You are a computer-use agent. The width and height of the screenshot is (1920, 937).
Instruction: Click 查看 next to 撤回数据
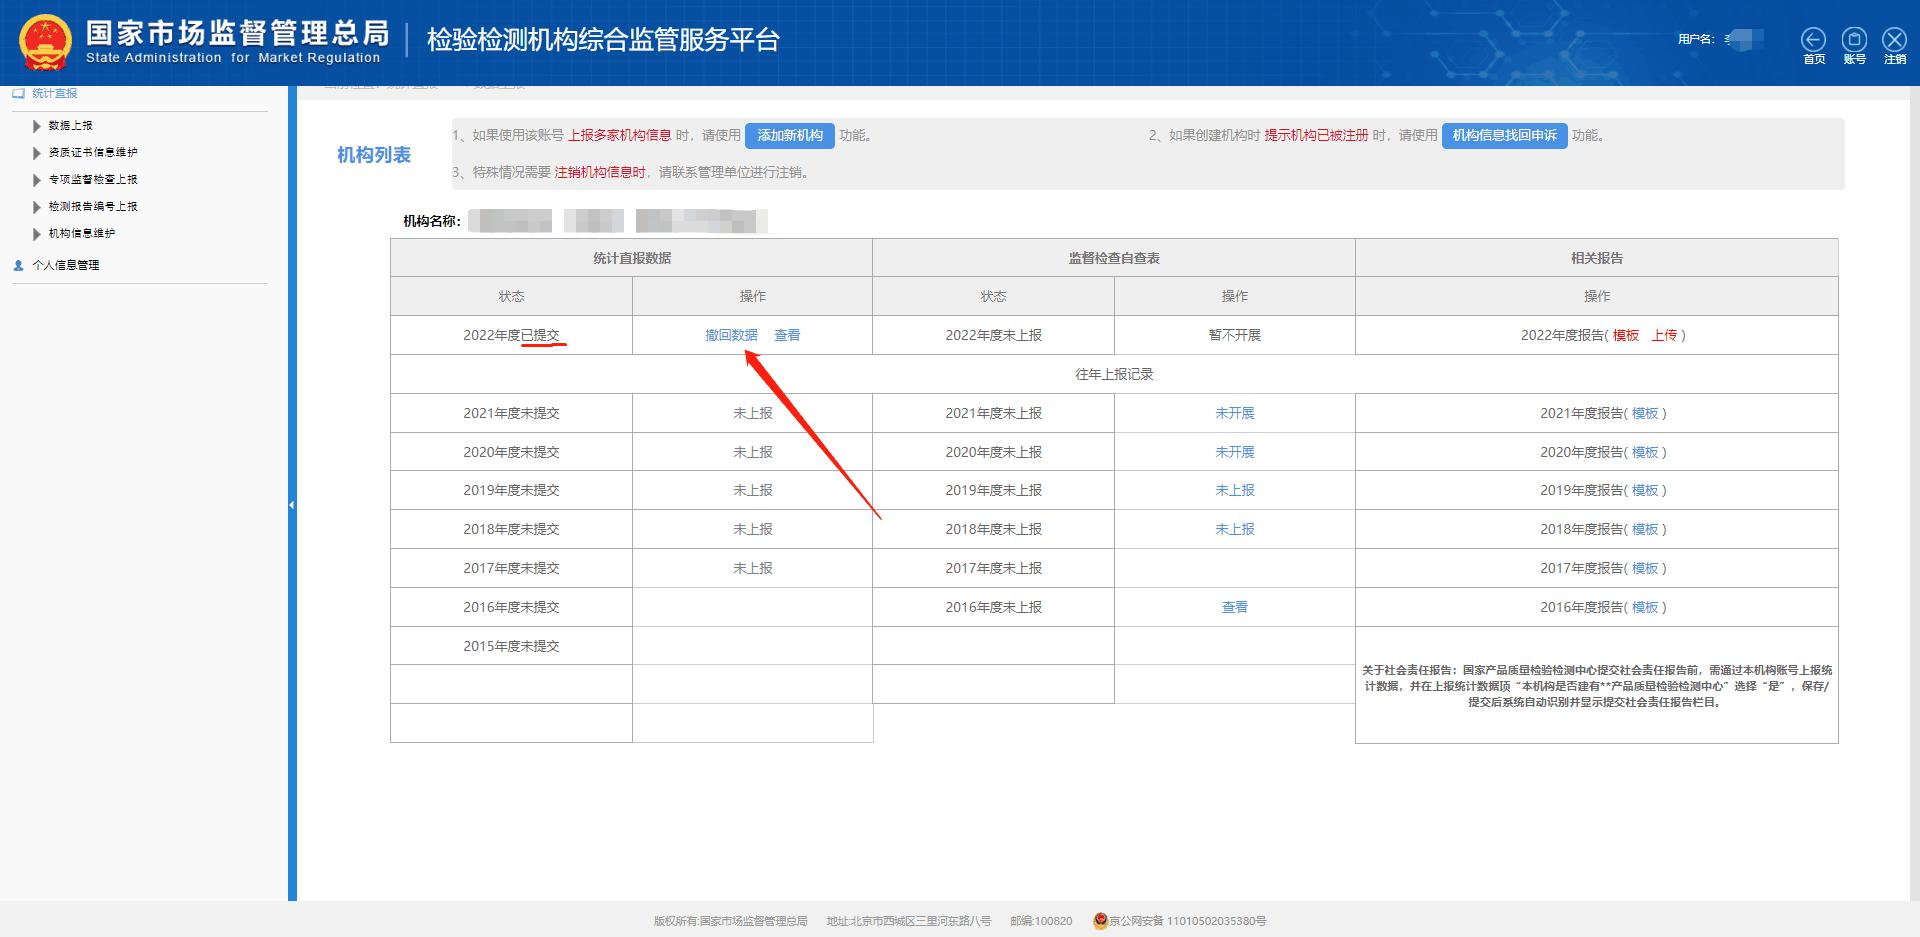pyautogui.click(x=788, y=335)
